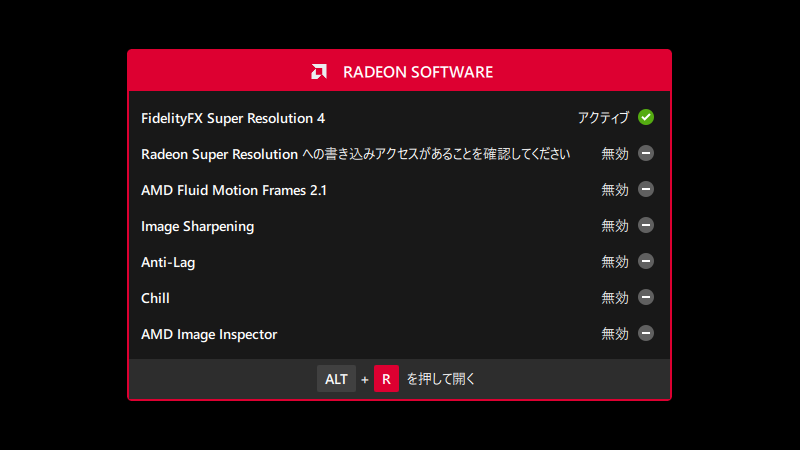Viewport: 800px width, 450px height.
Task: Click the disabled icon for Anti-Lag
Action: click(x=646, y=261)
